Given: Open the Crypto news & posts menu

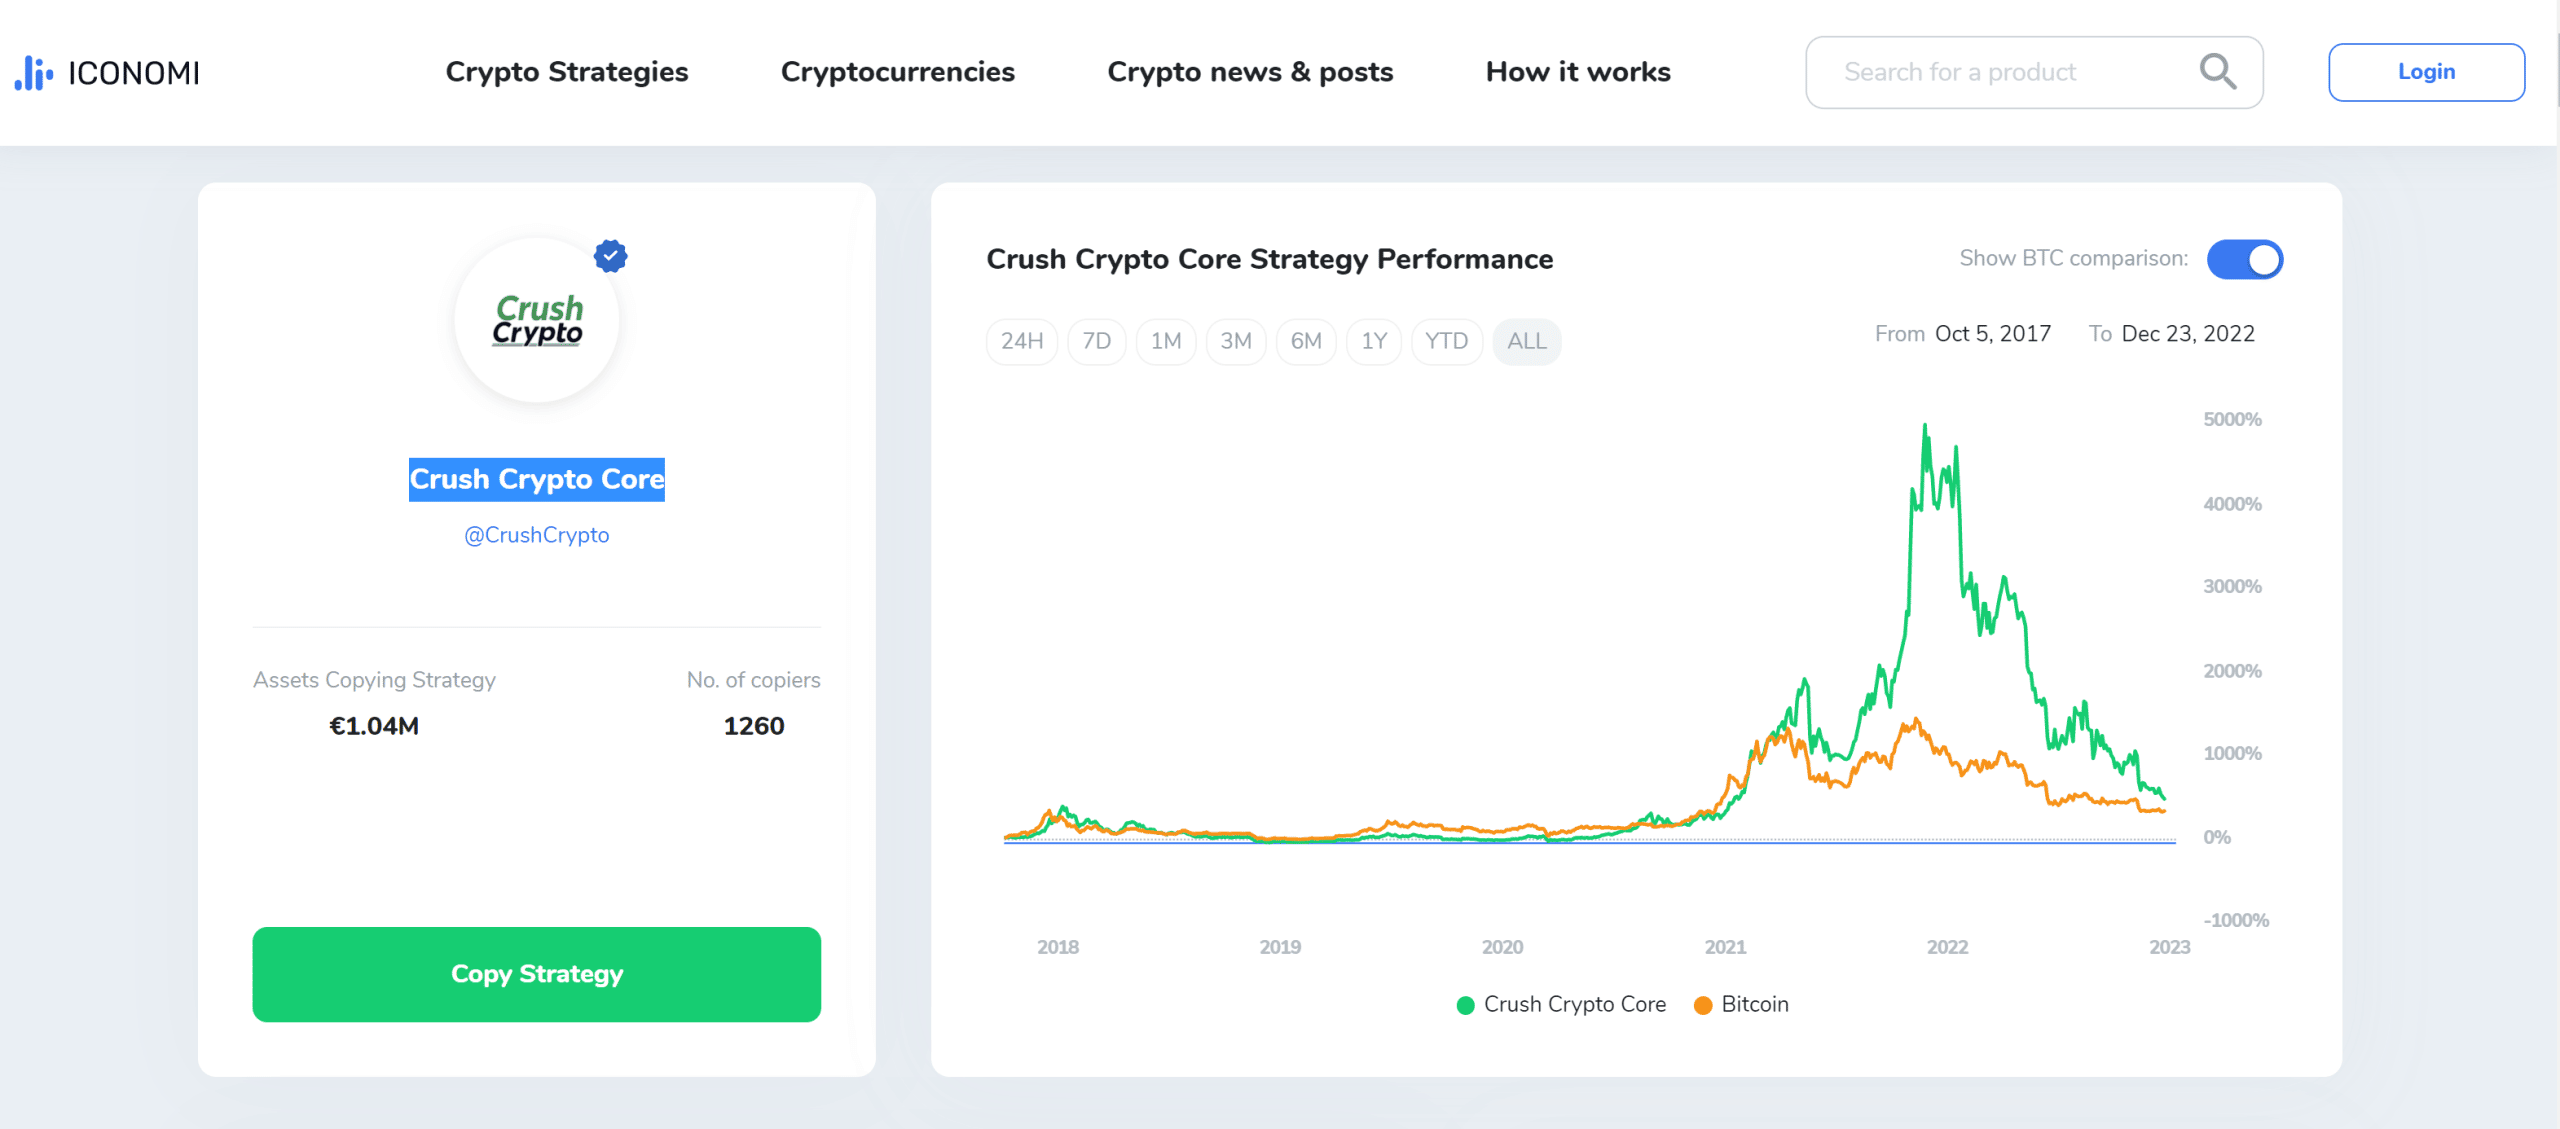Looking at the screenshot, I should (x=1249, y=72).
